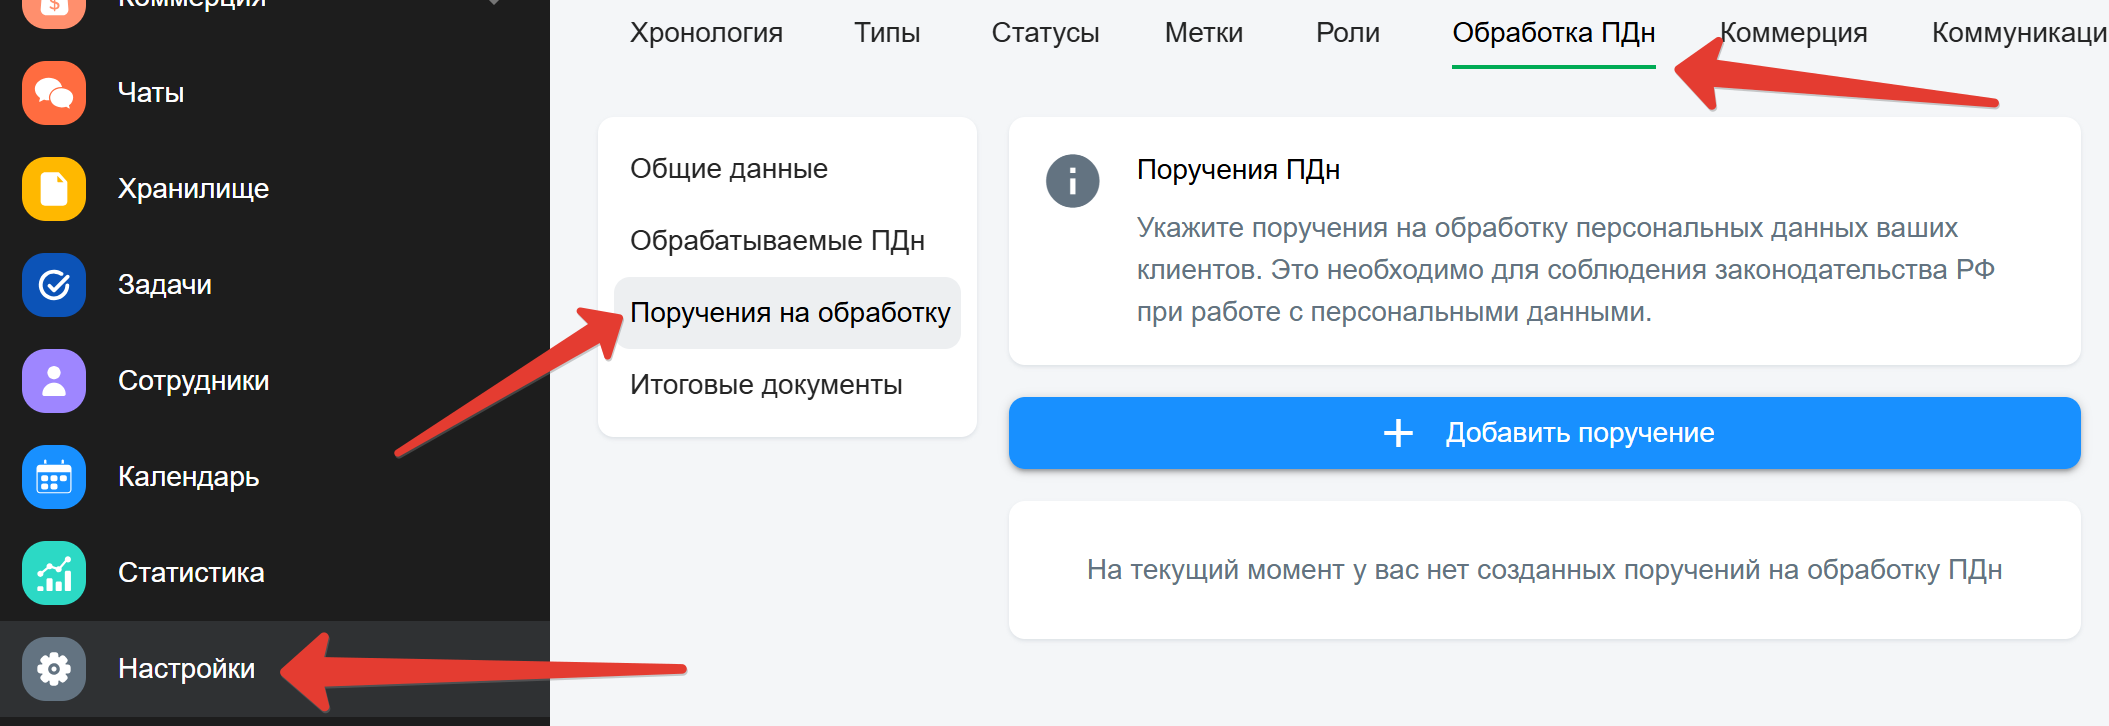Switch to the Коммерция tab
Image resolution: width=2109 pixels, height=726 pixels.
(x=1794, y=33)
